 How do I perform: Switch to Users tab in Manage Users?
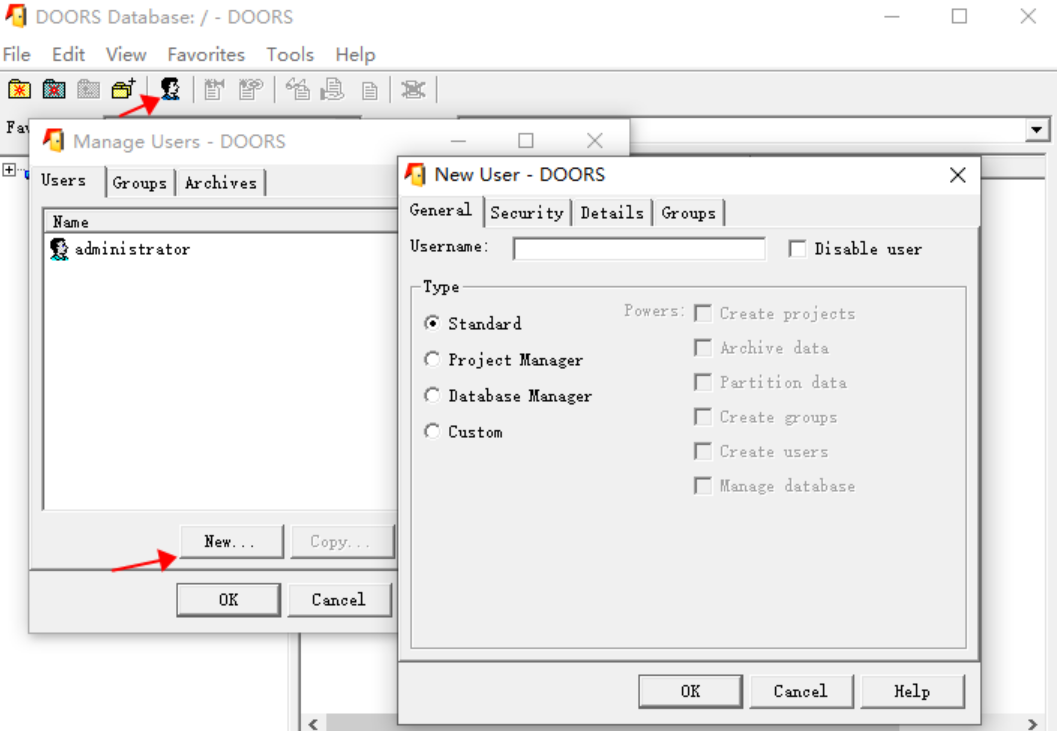pyautogui.click(x=64, y=181)
